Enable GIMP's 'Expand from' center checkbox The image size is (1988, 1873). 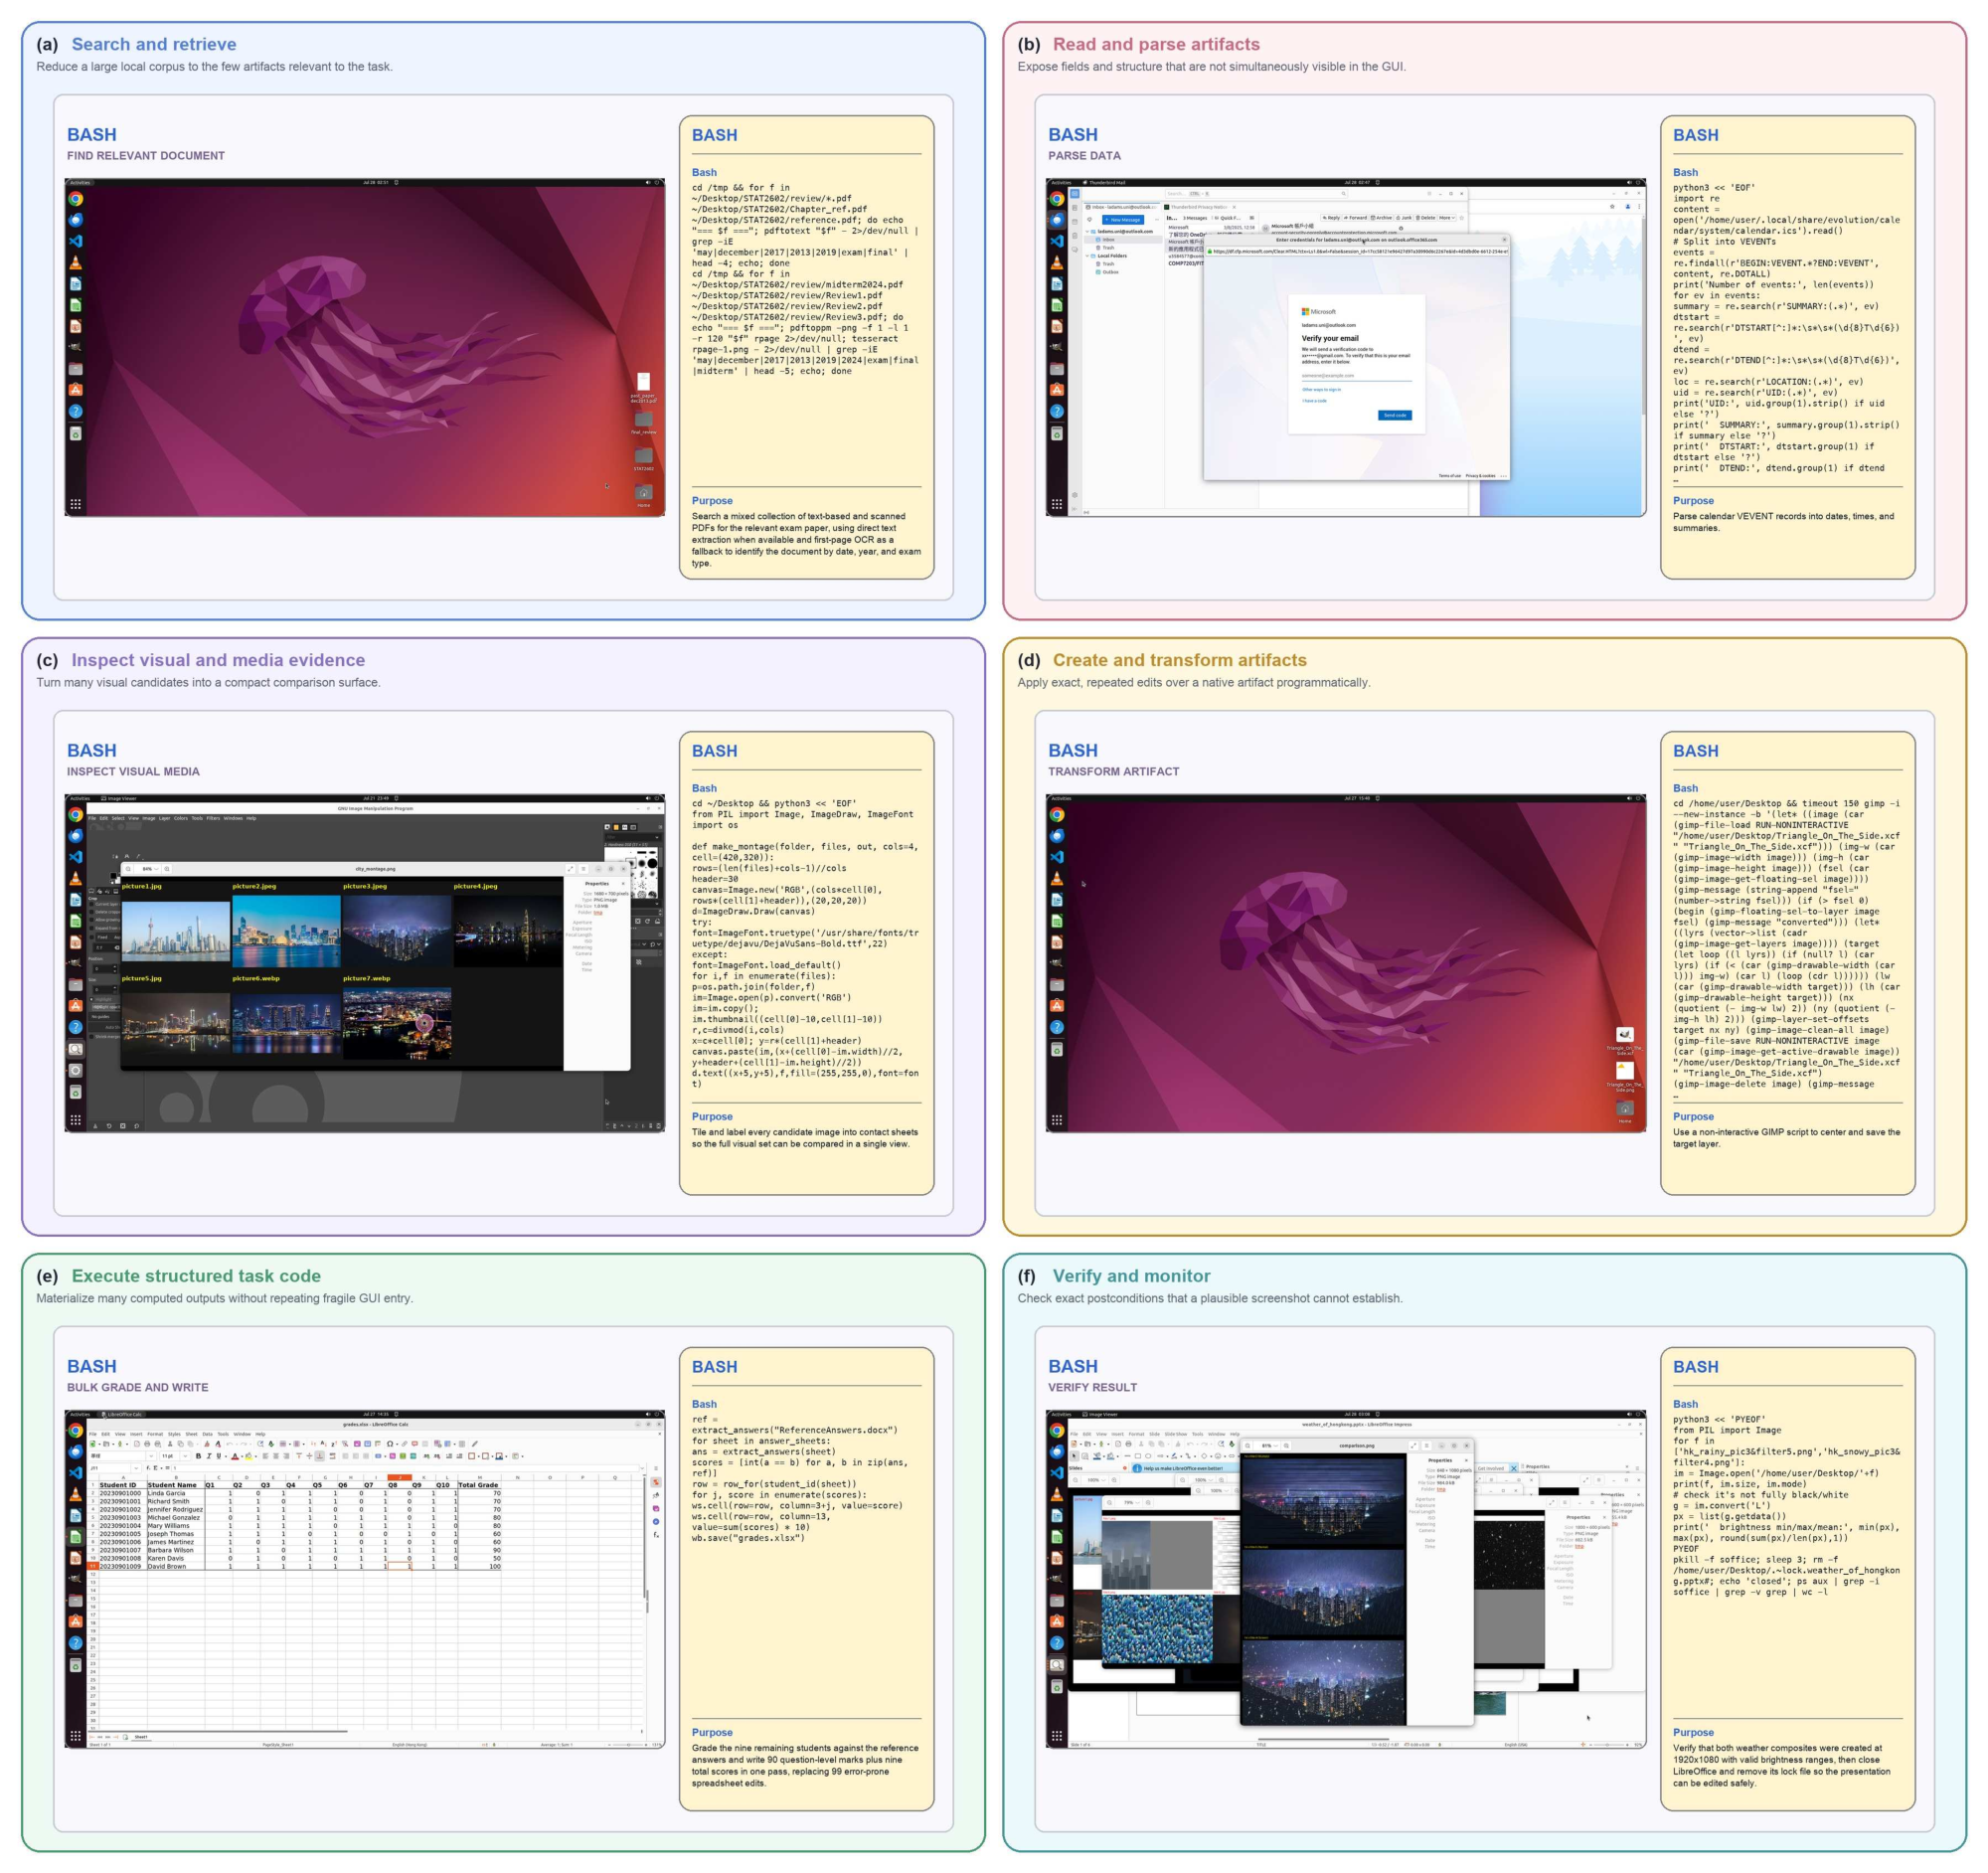tap(92, 929)
